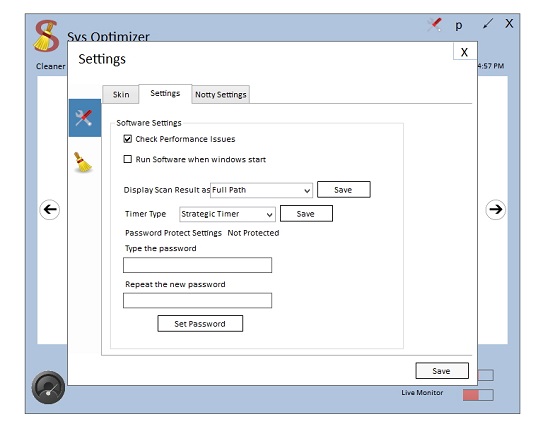The image size is (550, 431).
Task: Click the Password Protect Settings label
Action: [x=173, y=233]
